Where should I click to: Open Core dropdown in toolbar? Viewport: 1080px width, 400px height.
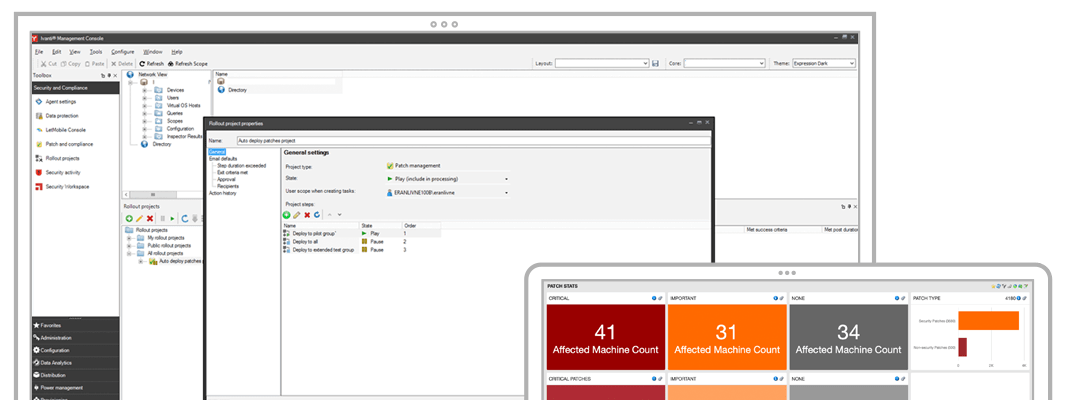725,63
